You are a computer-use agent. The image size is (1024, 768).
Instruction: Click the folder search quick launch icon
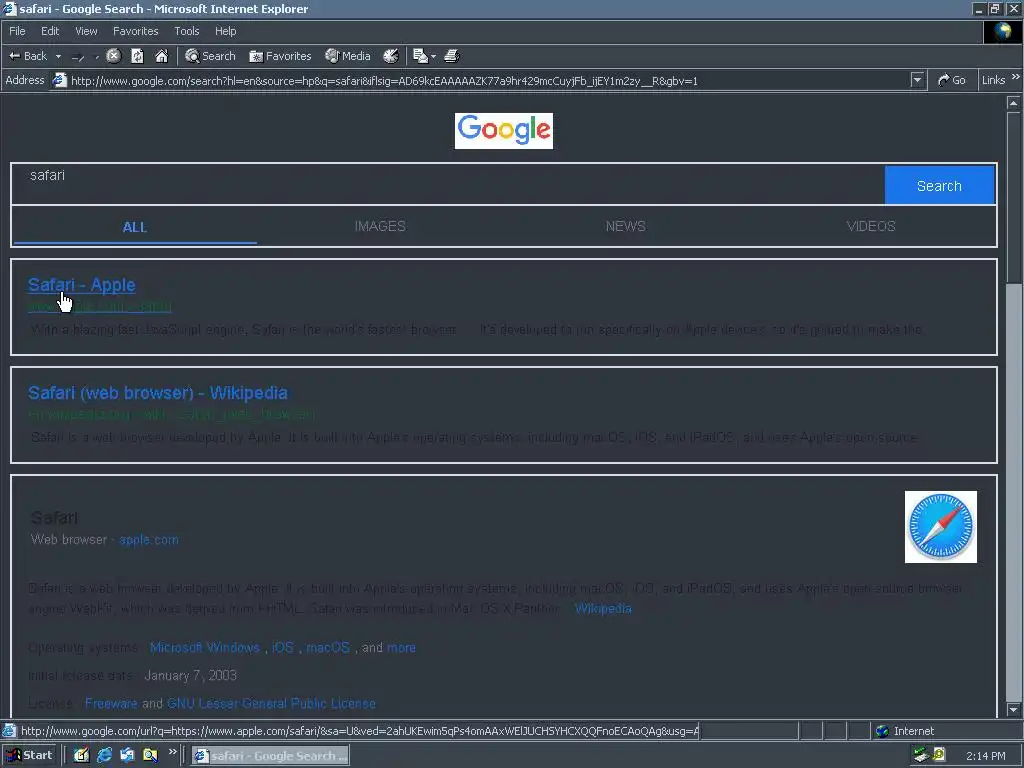point(150,755)
